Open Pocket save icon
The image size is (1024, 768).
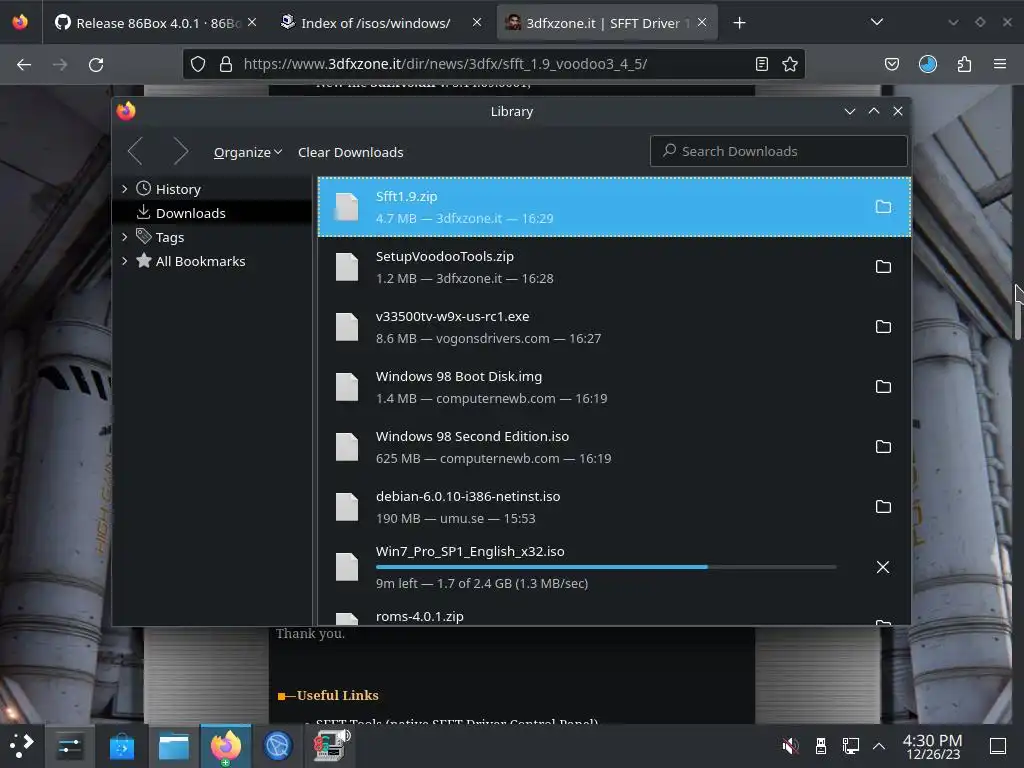click(x=891, y=64)
